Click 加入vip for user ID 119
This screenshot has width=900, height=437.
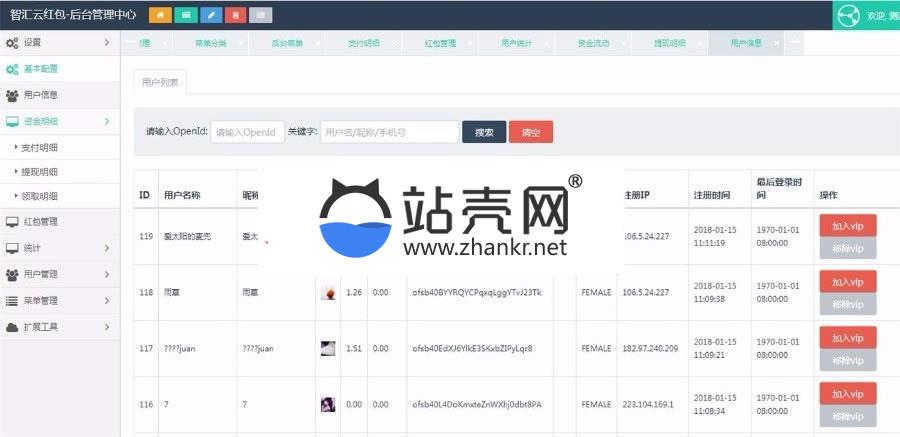point(847,225)
